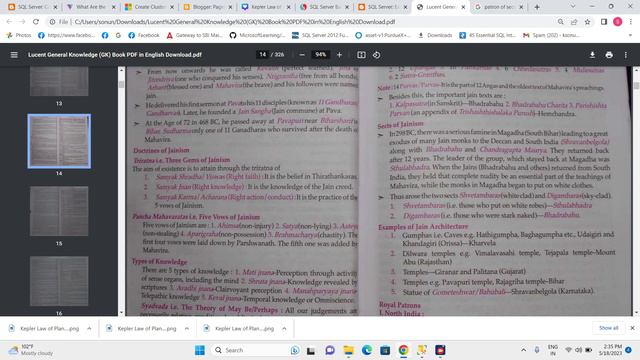The width and height of the screenshot is (640, 360).
Task: Open File Explorer from taskbar
Action: coord(348,350)
